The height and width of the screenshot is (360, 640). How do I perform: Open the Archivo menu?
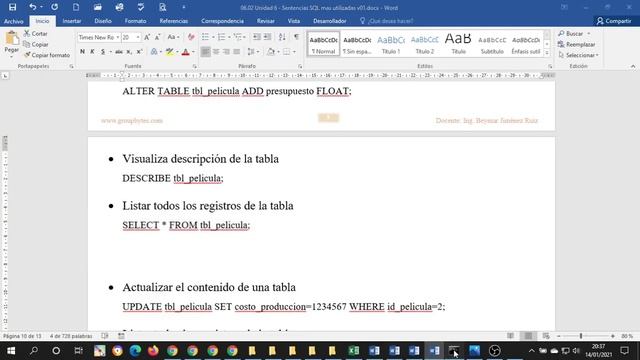pyautogui.click(x=13, y=21)
